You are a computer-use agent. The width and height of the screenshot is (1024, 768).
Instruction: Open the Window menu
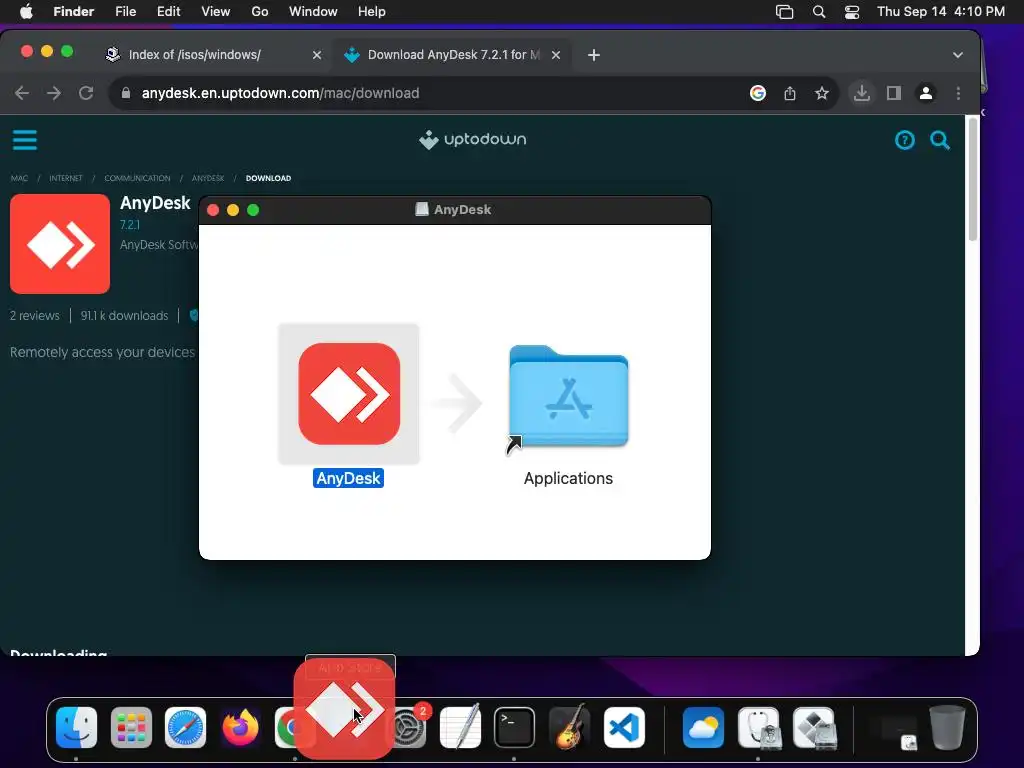click(x=313, y=12)
